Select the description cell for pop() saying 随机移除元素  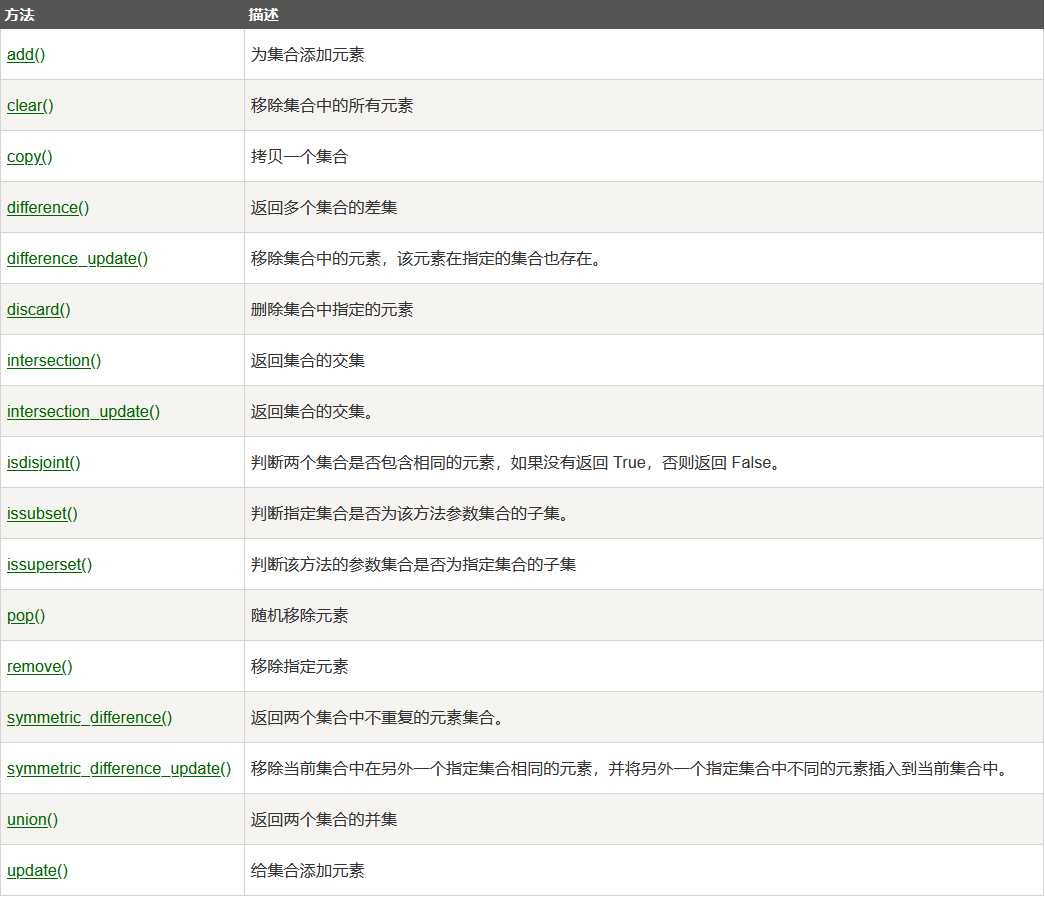[300, 615]
